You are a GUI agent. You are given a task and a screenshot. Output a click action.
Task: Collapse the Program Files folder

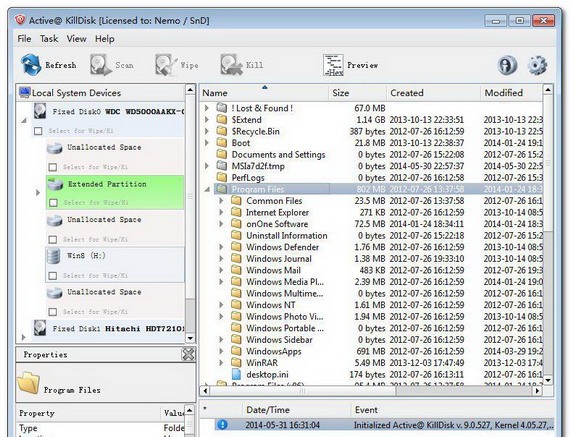click(x=207, y=189)
